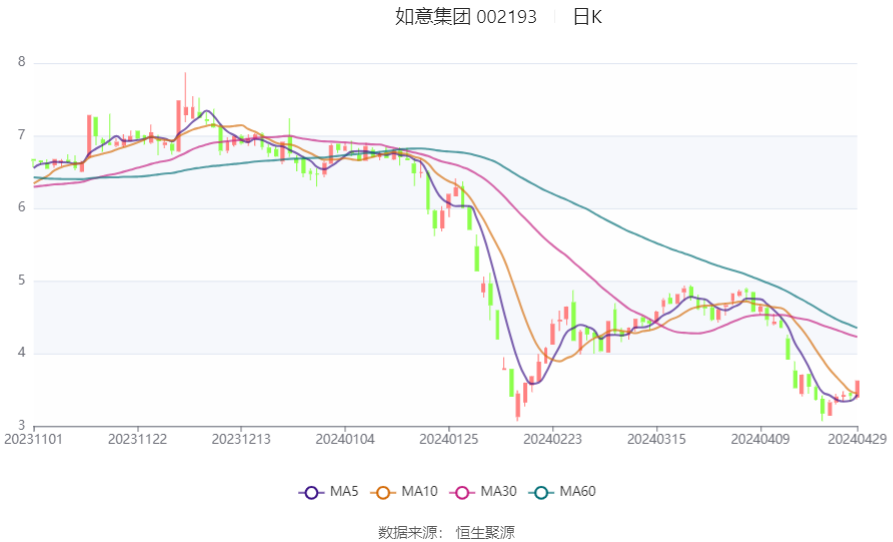Image resolution: width=893 pixels, height=542 pixels.
Task: Click the orange MA10 legend circle marker
Action: [x=383, y=492]
